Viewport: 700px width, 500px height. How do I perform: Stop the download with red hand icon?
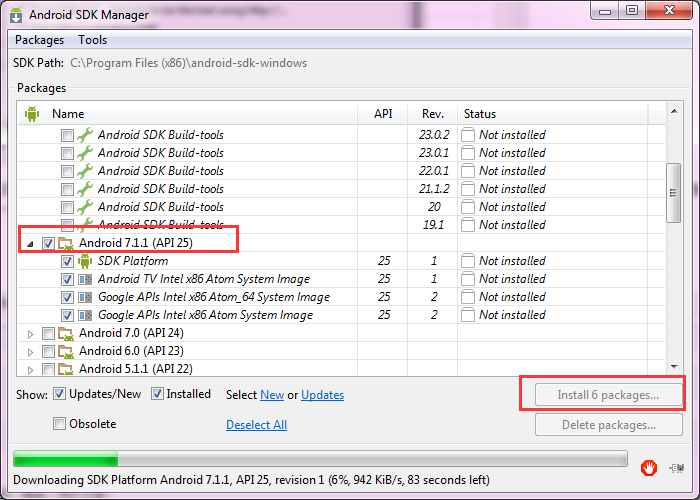click(x=649, y=468)
